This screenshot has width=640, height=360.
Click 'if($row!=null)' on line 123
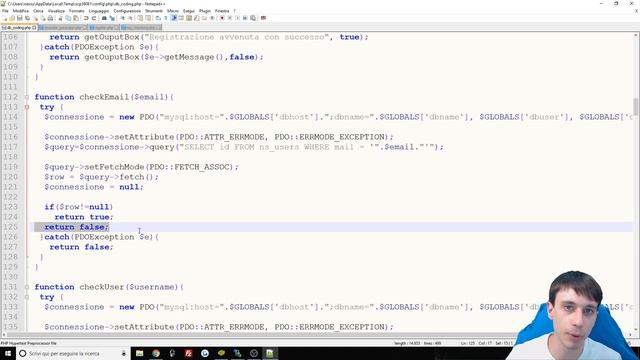pos(79,207)
